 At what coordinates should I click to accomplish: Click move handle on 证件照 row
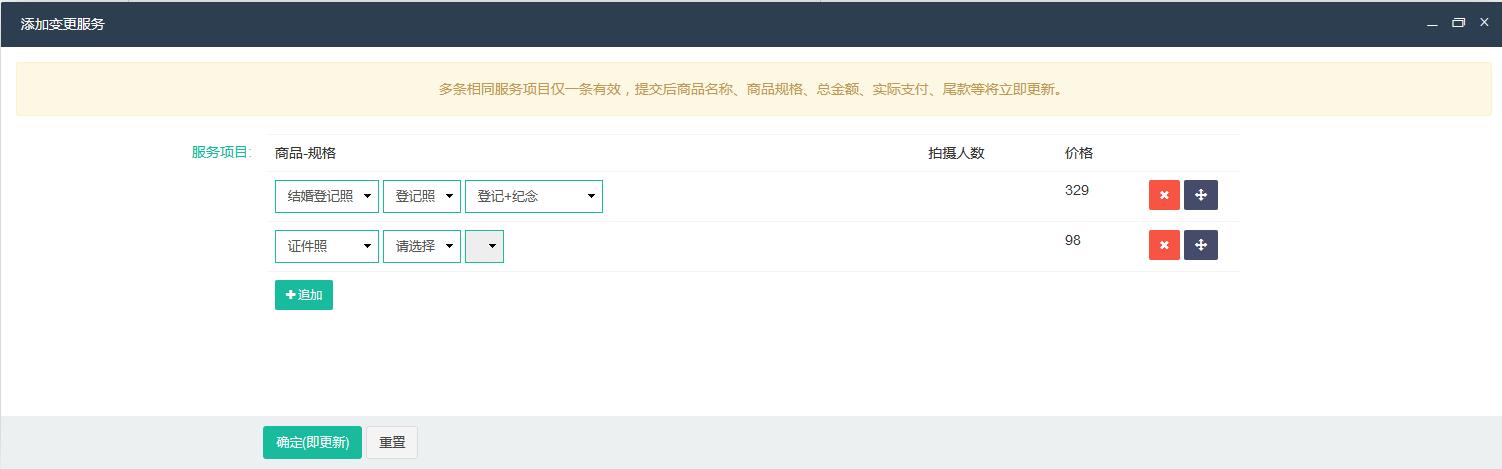tap(1200, 245)
